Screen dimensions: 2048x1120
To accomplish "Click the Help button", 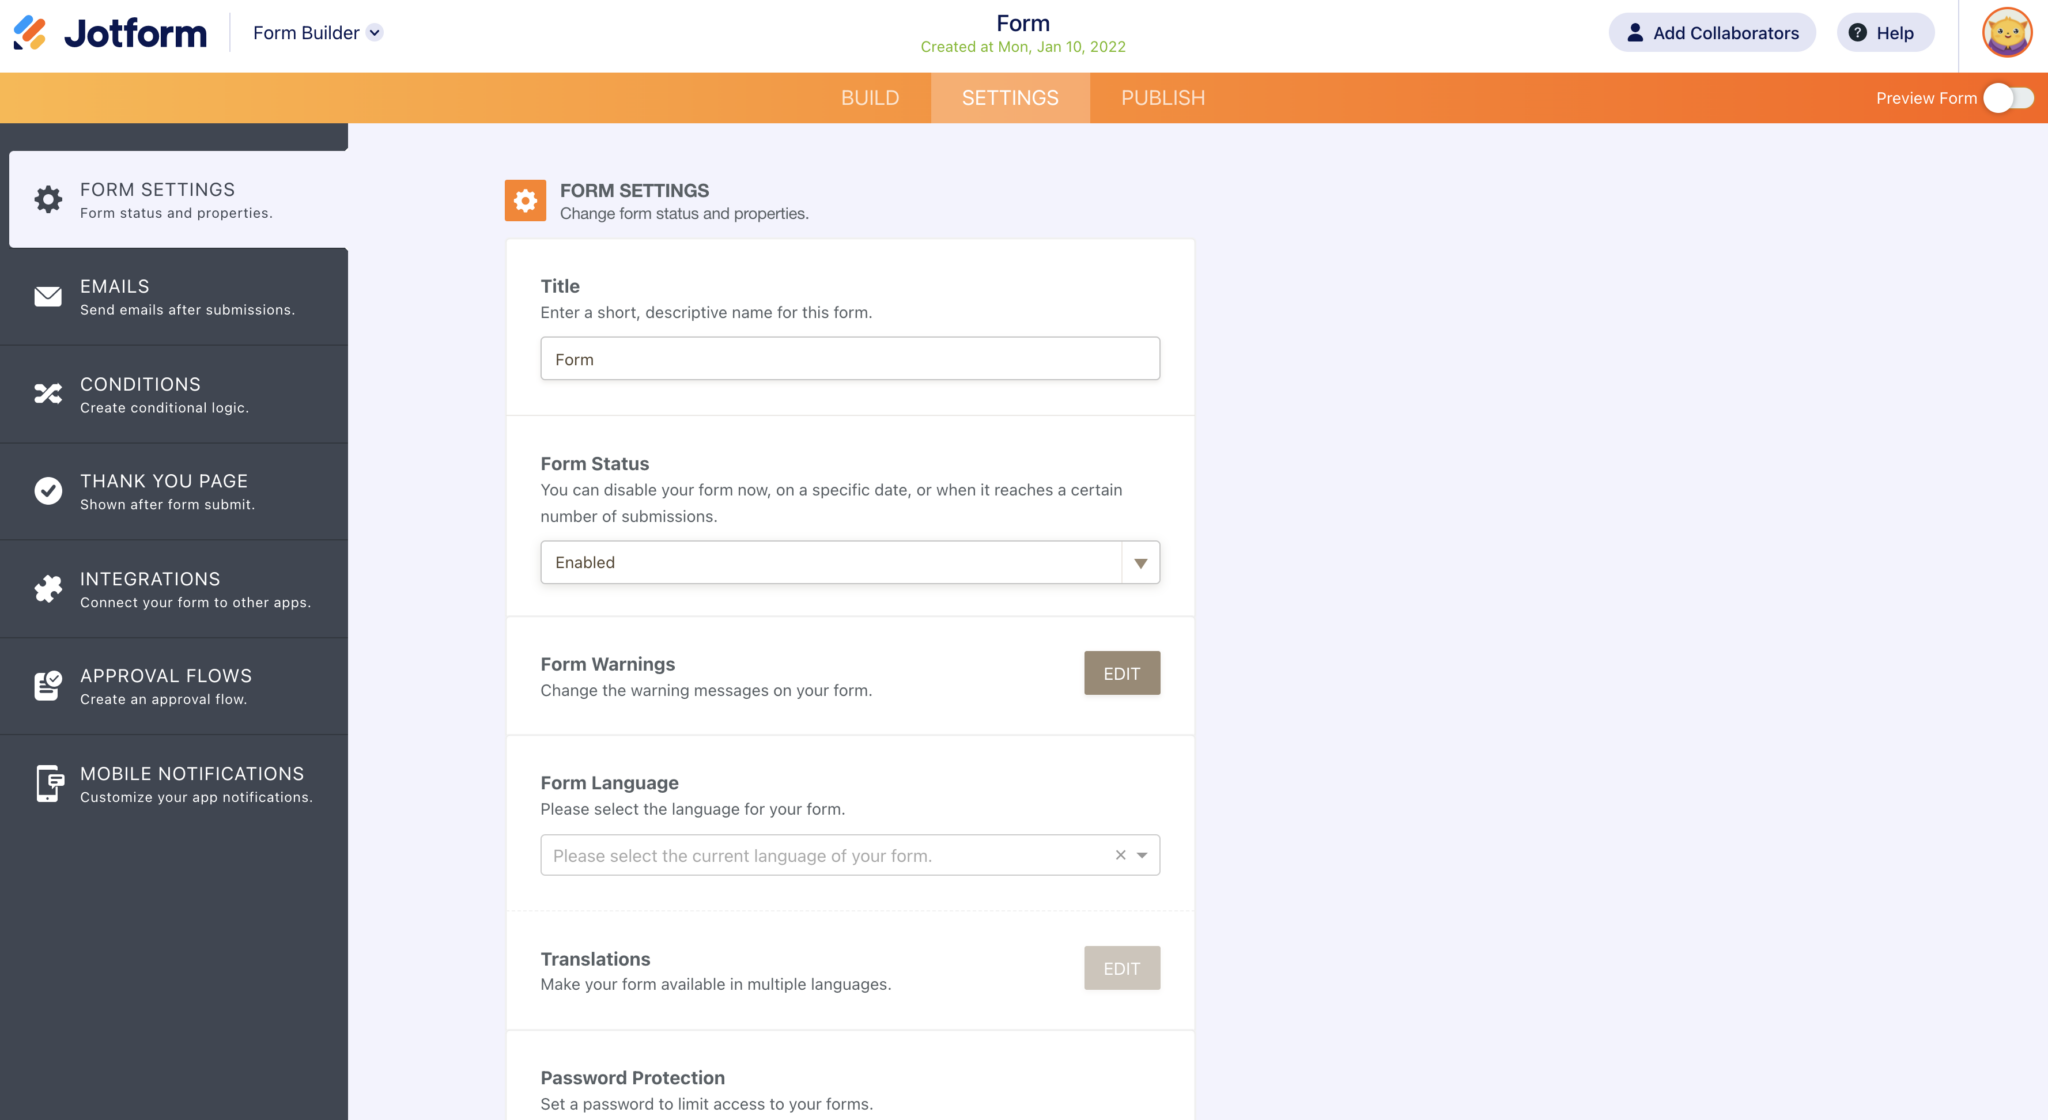I will [1884, 32].
